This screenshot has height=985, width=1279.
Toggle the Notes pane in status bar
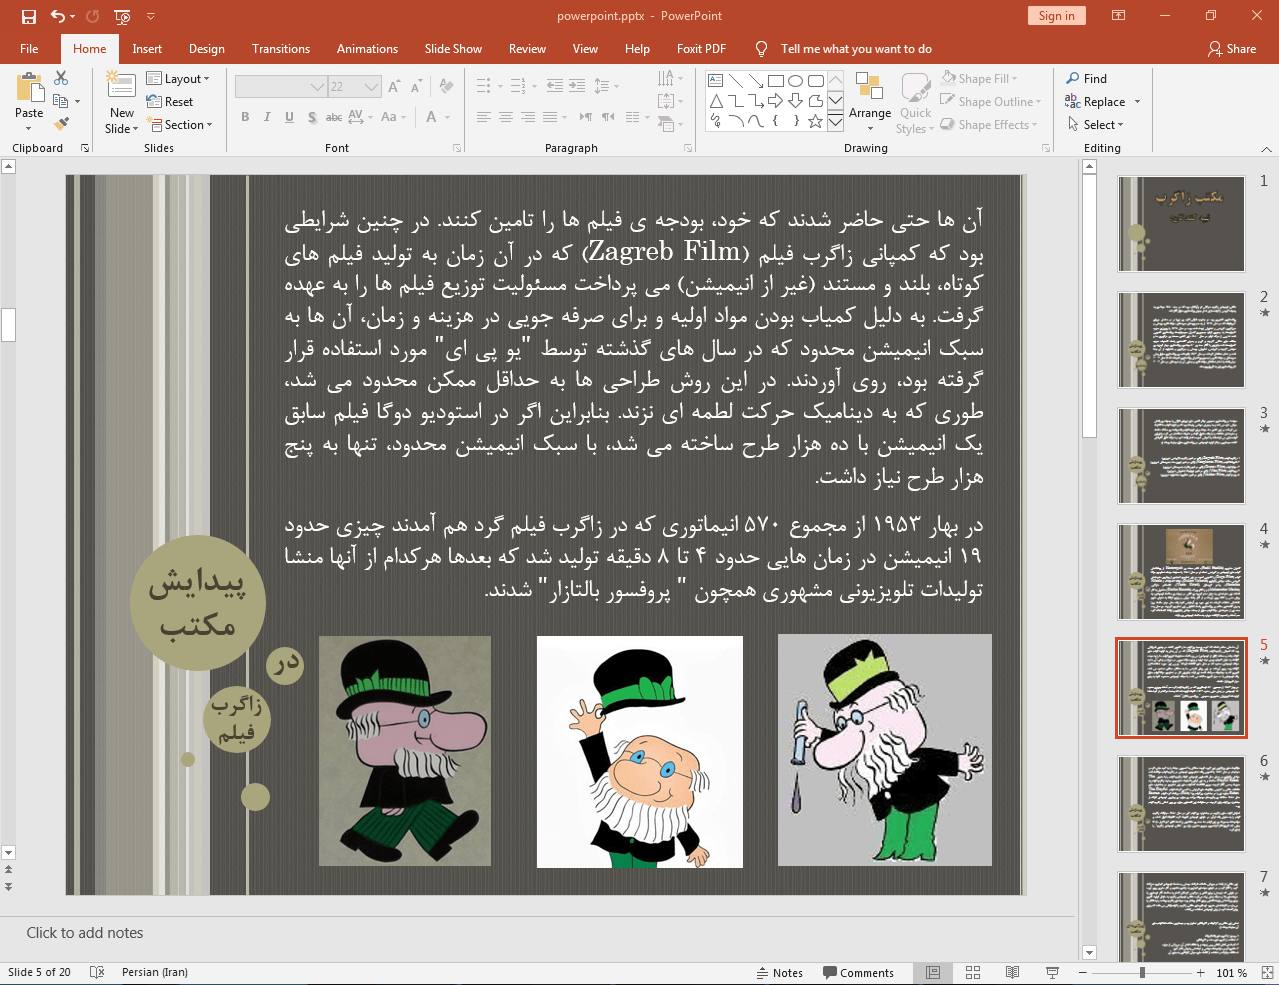click(779, 972)
